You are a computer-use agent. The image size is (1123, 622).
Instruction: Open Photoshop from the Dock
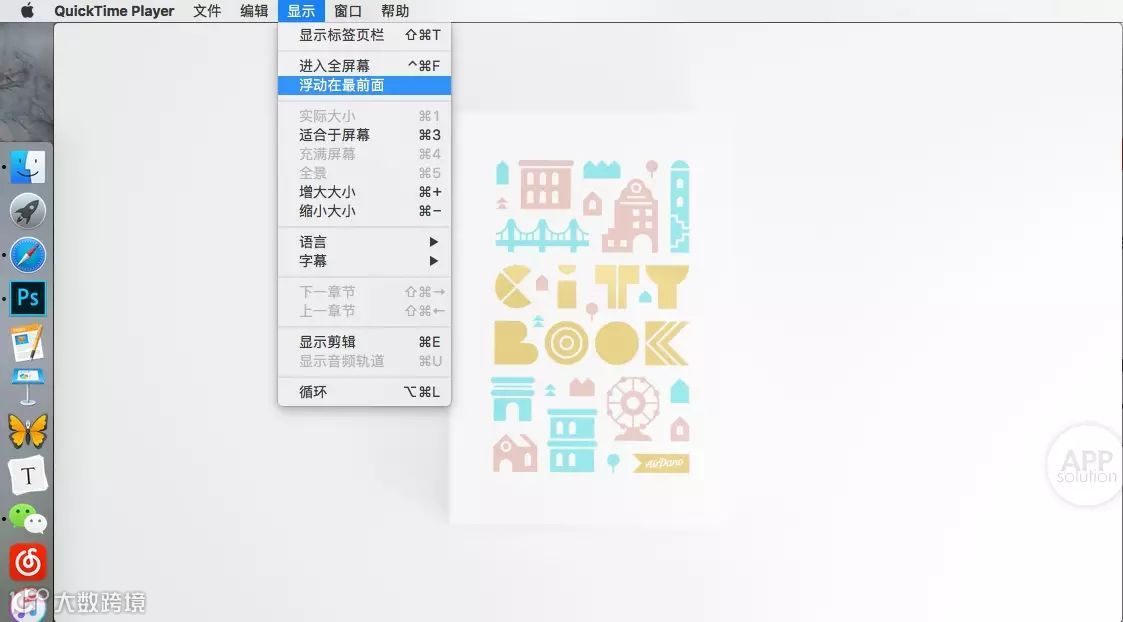click(28, 298)
